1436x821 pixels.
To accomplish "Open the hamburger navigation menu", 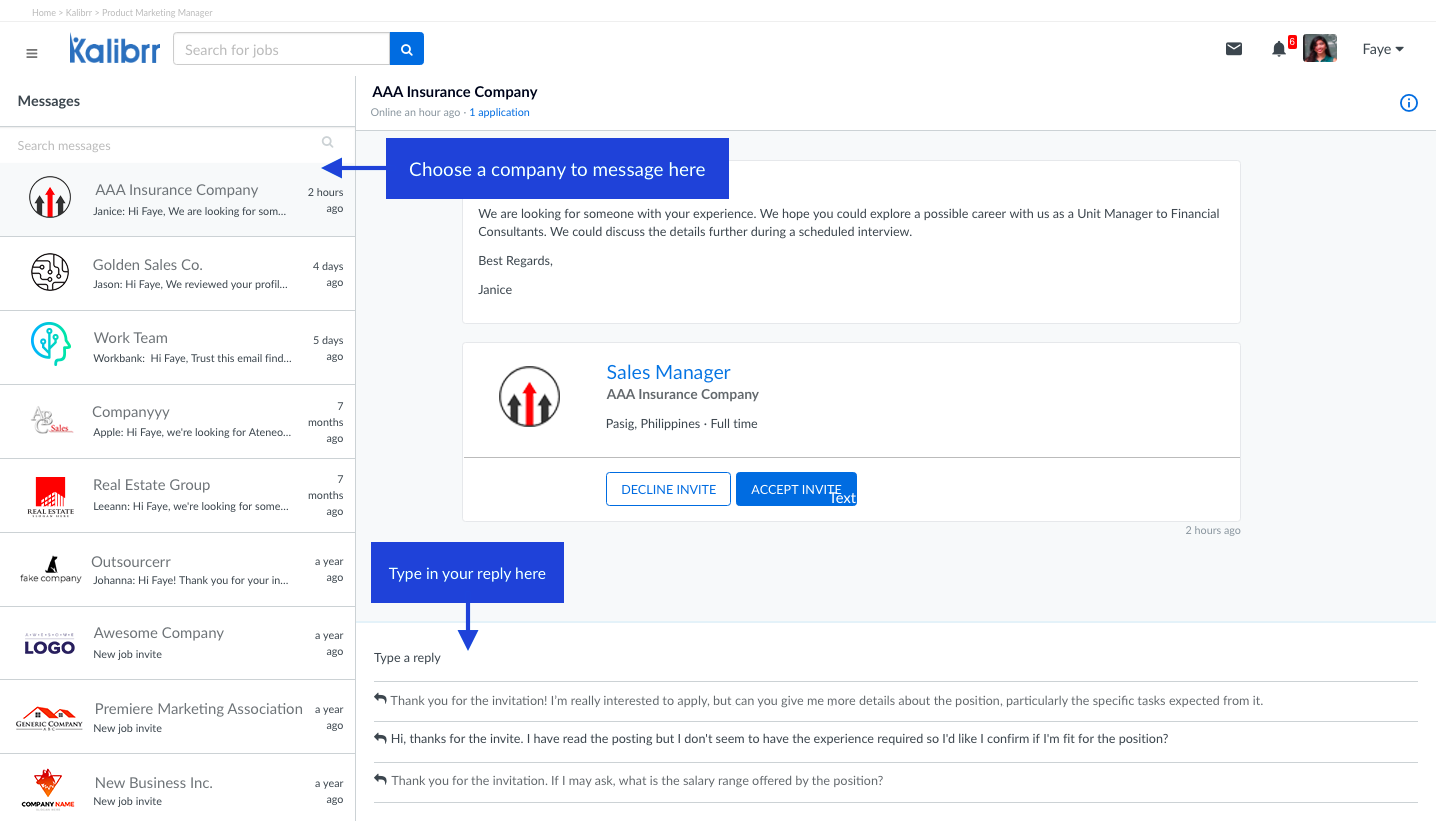I will (32, 53).
